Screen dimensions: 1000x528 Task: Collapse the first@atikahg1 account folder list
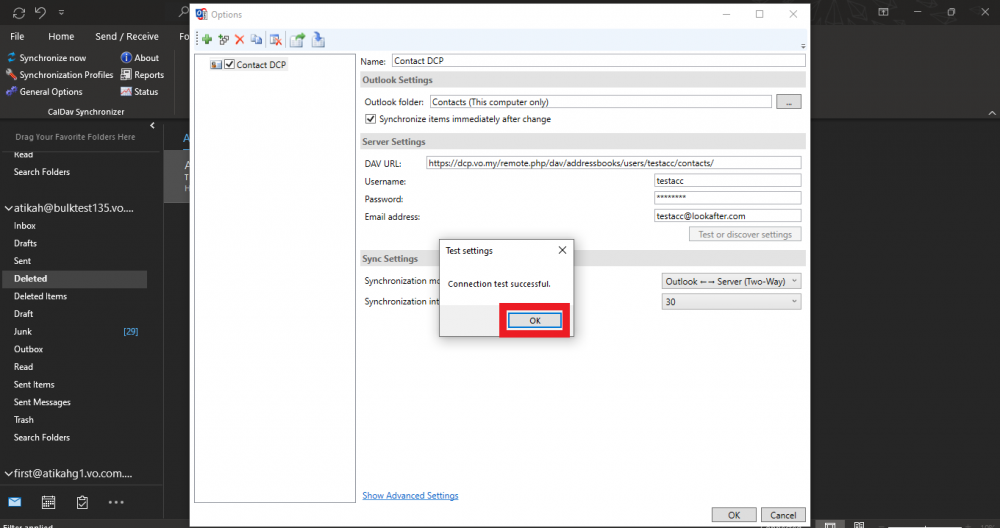coord(7,473)
